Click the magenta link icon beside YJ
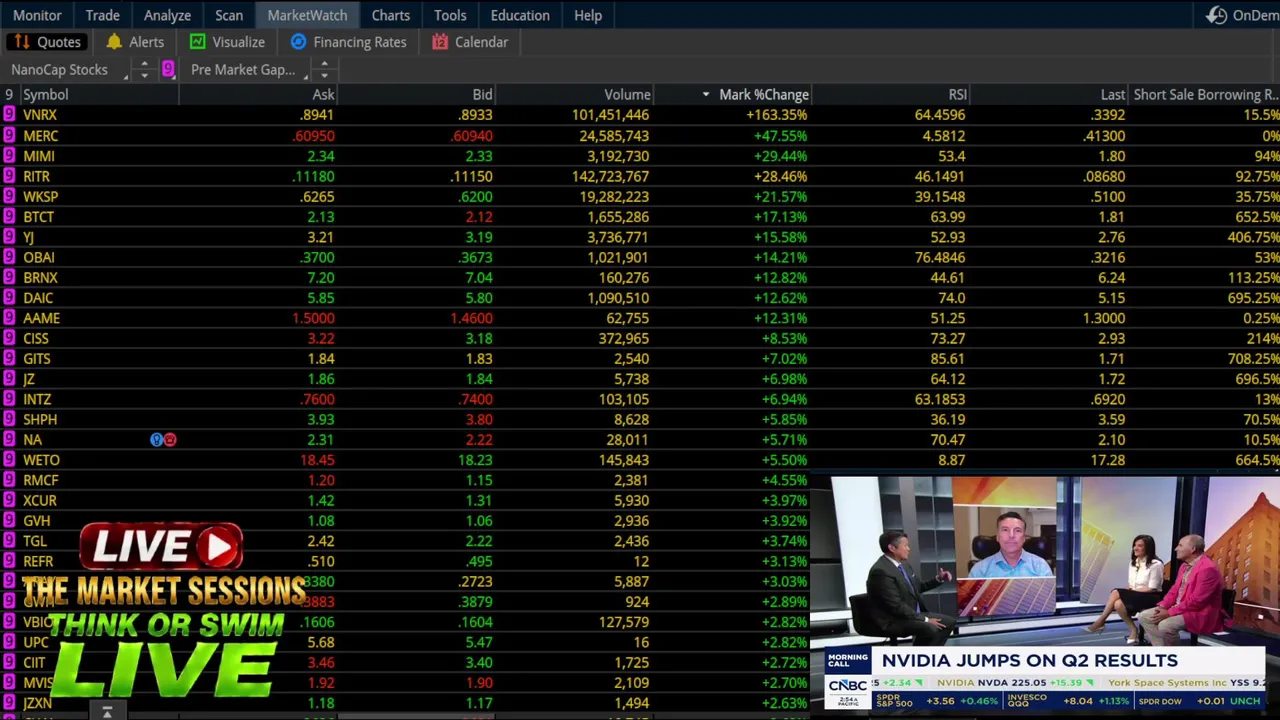The height and width of the screenshot is (720, 1280). pos(9,237)
